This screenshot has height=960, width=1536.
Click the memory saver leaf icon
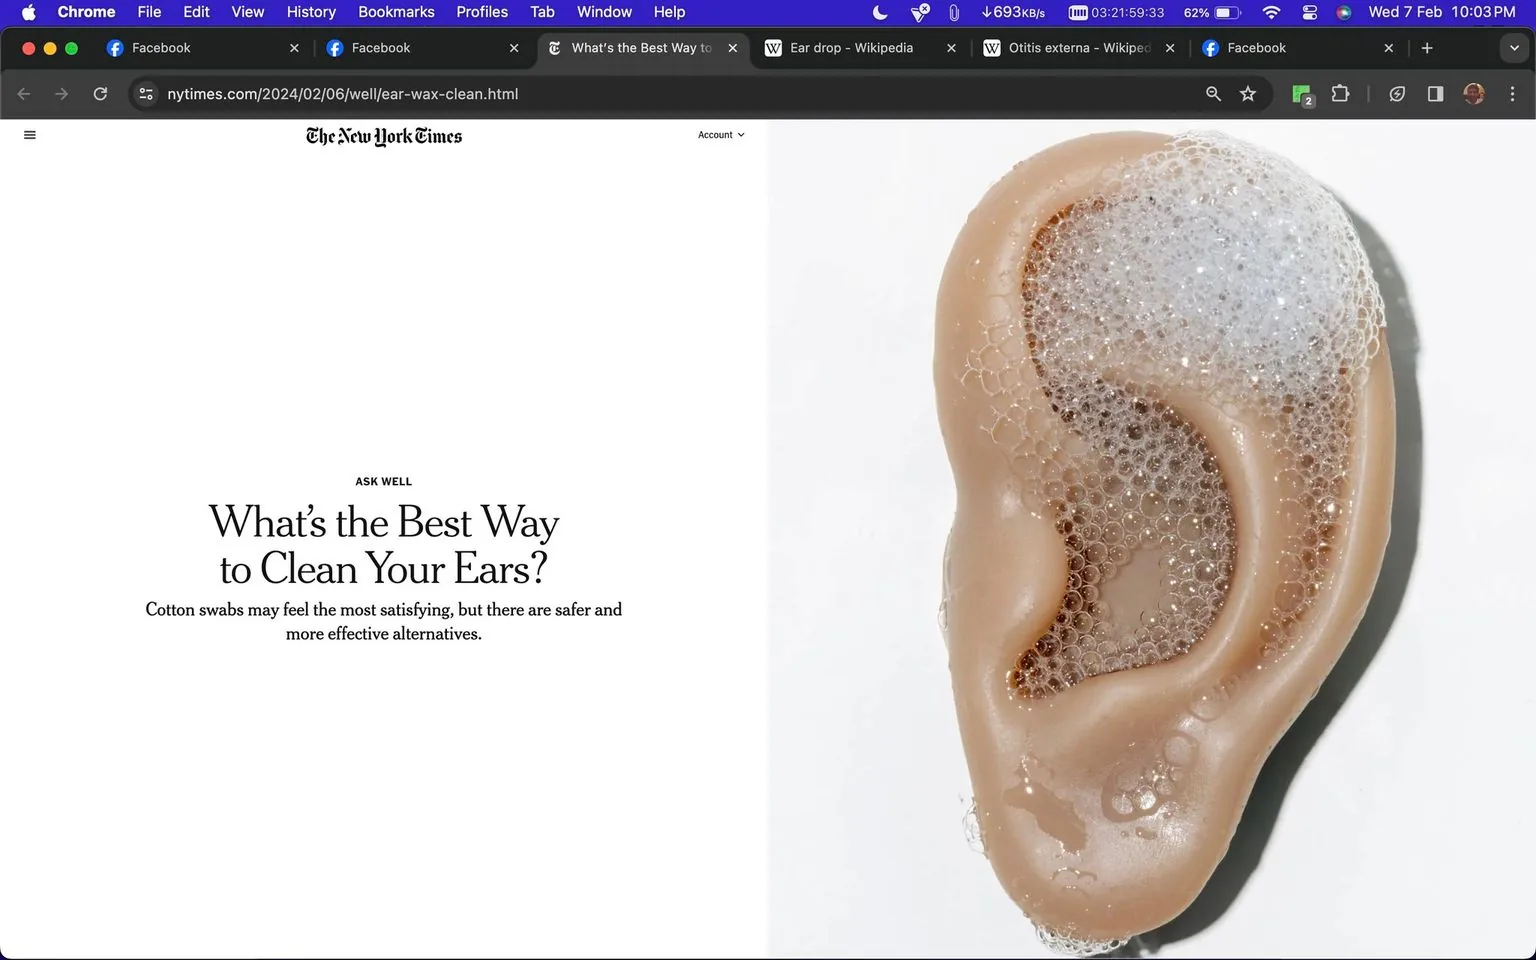pyautogui.click(x=1397, y=93)
